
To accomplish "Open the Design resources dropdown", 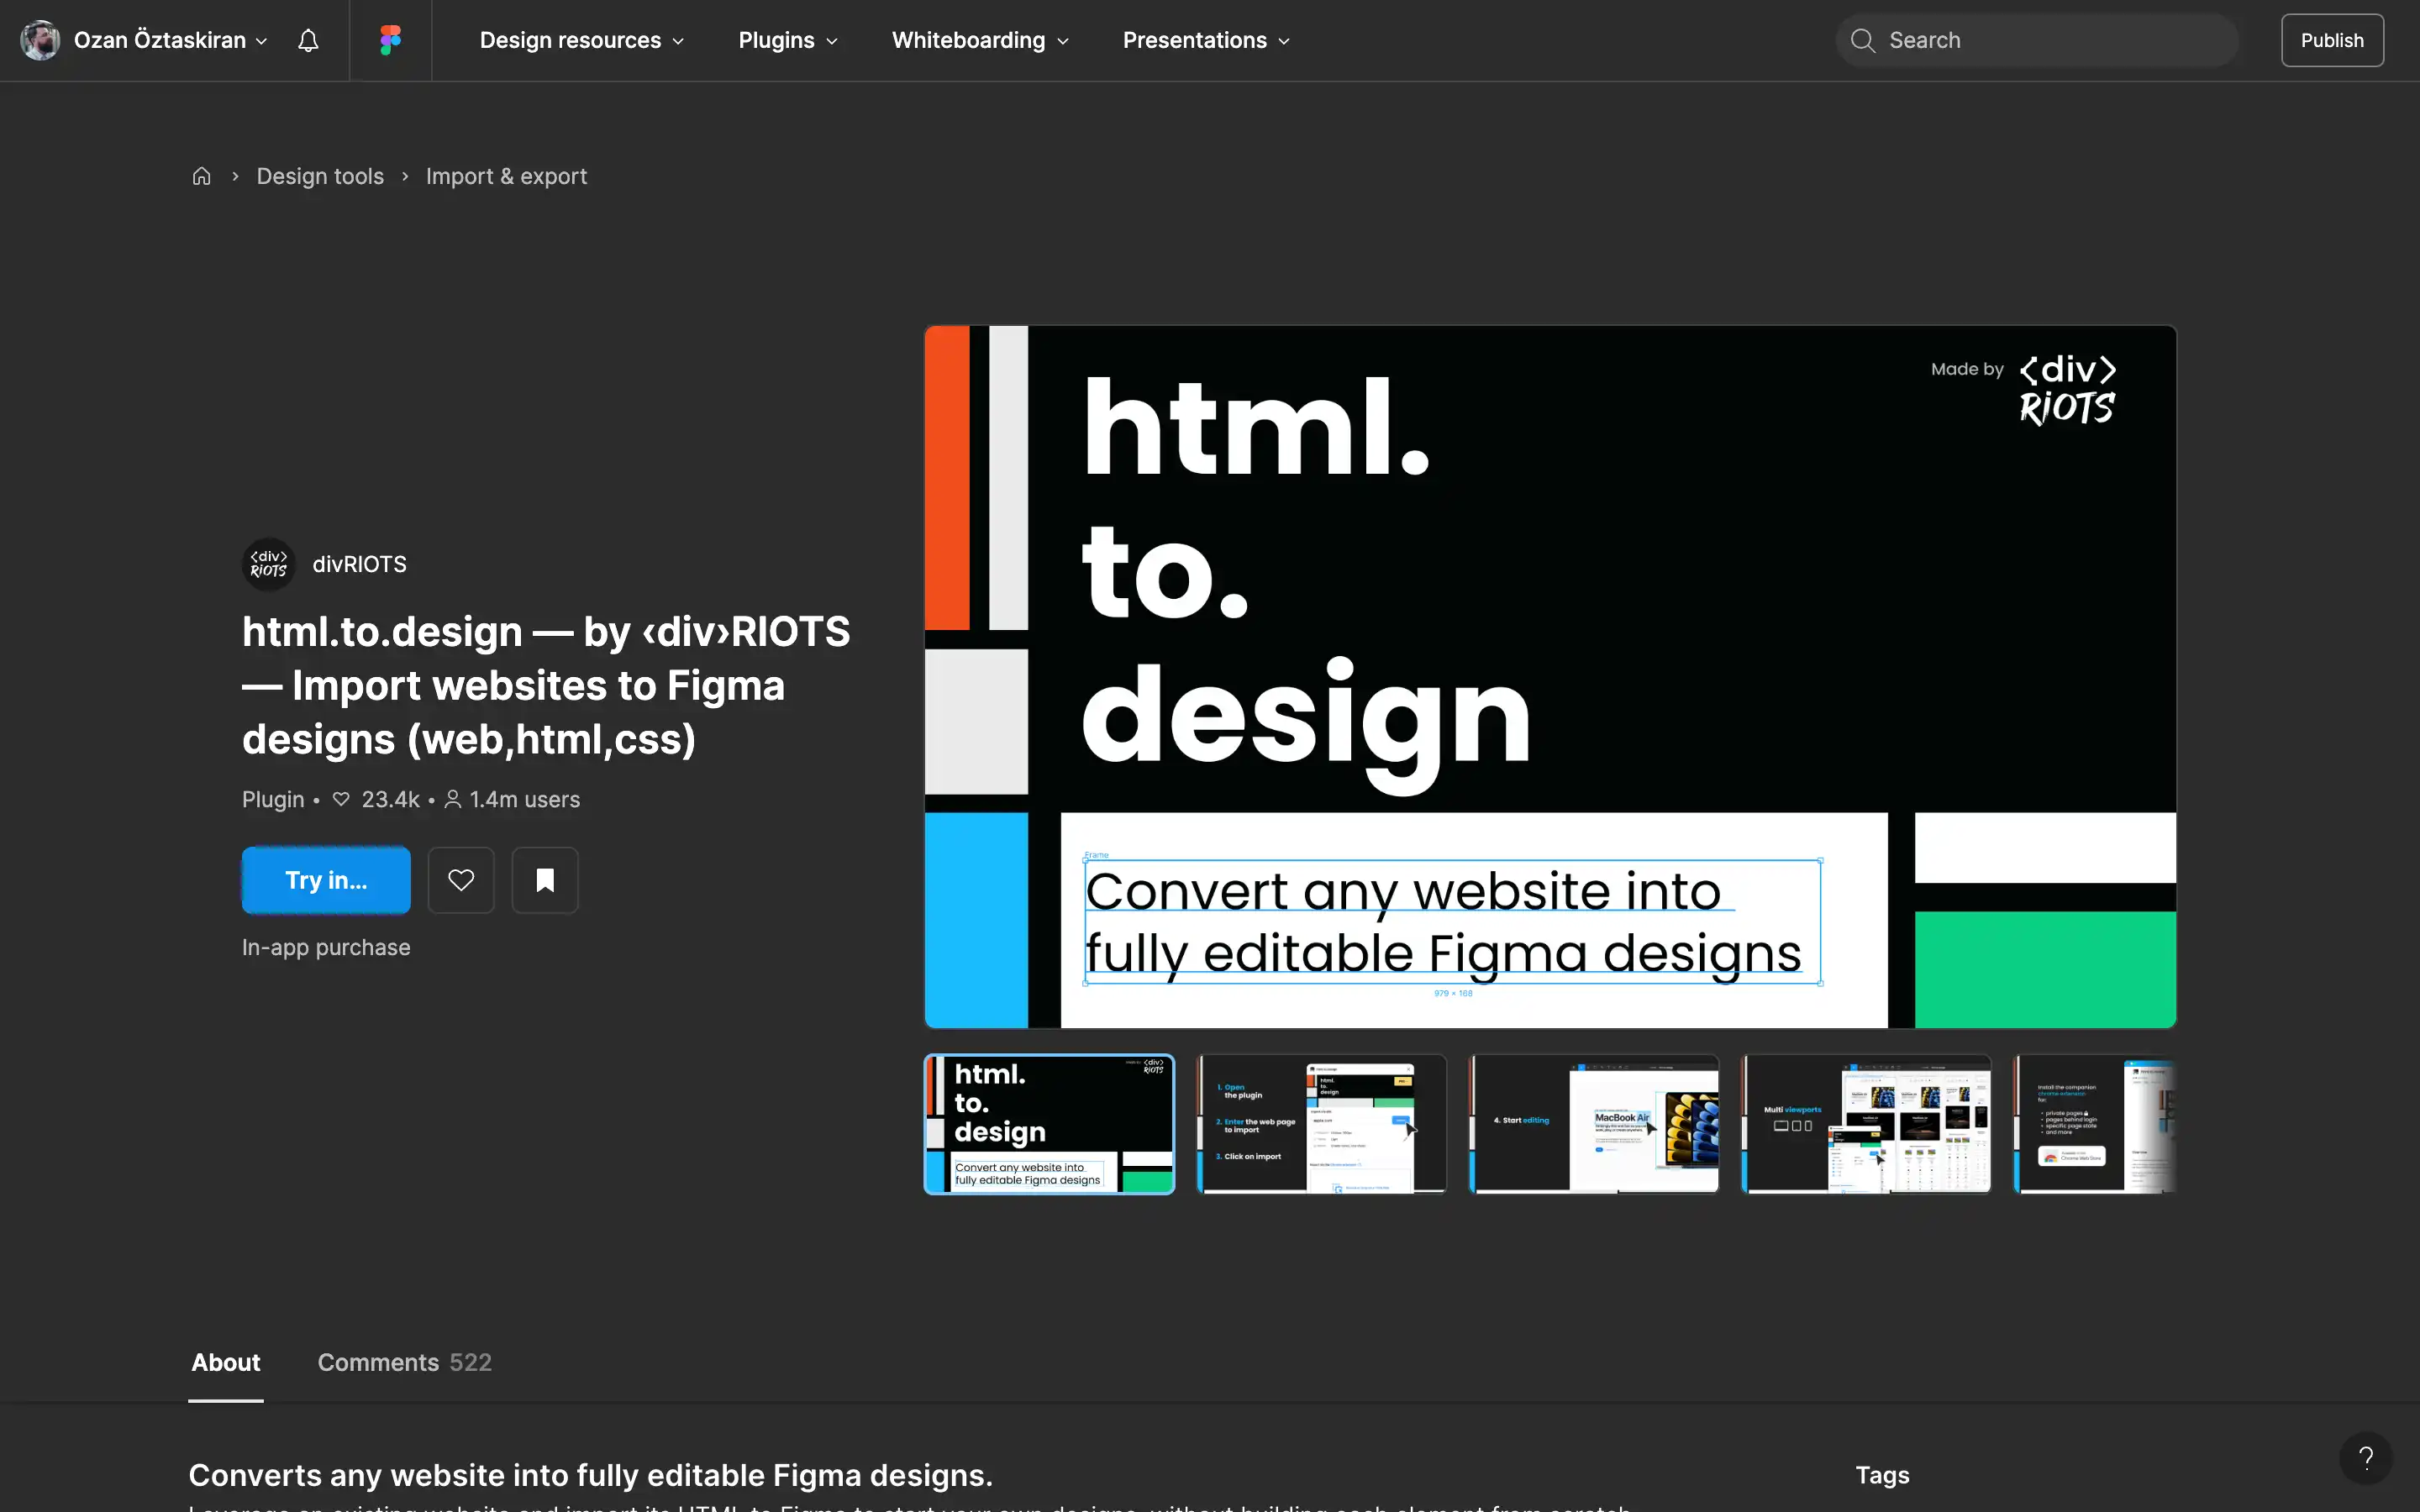I will (x=581, y=40).
